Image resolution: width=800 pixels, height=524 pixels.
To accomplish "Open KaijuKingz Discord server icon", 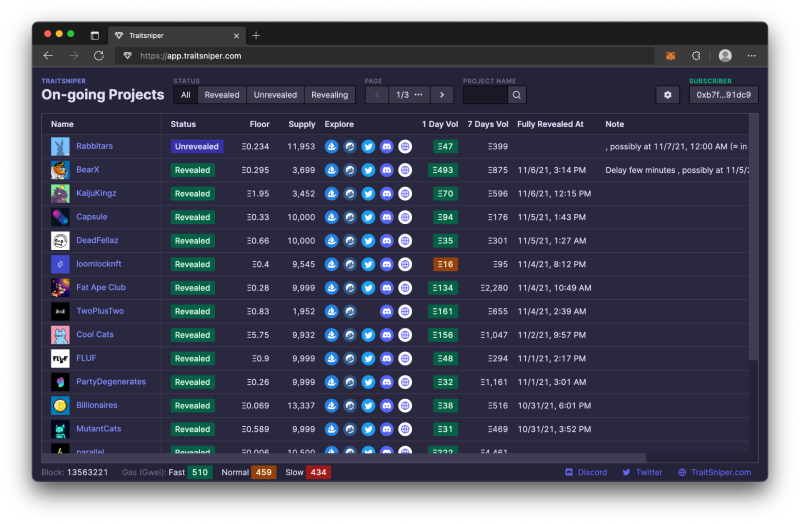I will tap(386, 193).
